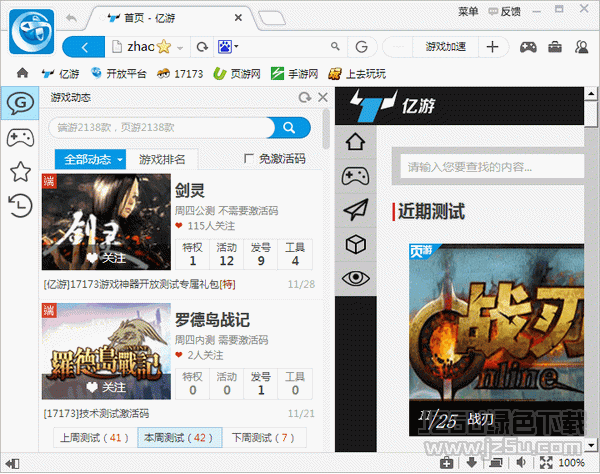Open the gamepad icon in top toolbar
Image resolution: width=600 pixels, height=474 pixels.
click(x=528, y=47)
